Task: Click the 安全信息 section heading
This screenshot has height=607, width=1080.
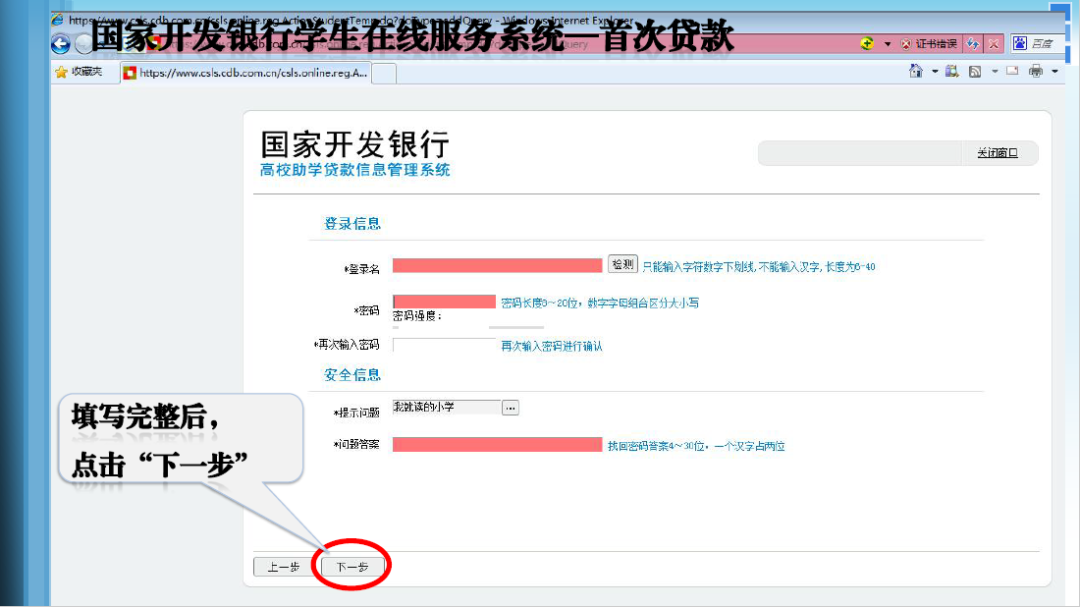Action: (352, 375)
